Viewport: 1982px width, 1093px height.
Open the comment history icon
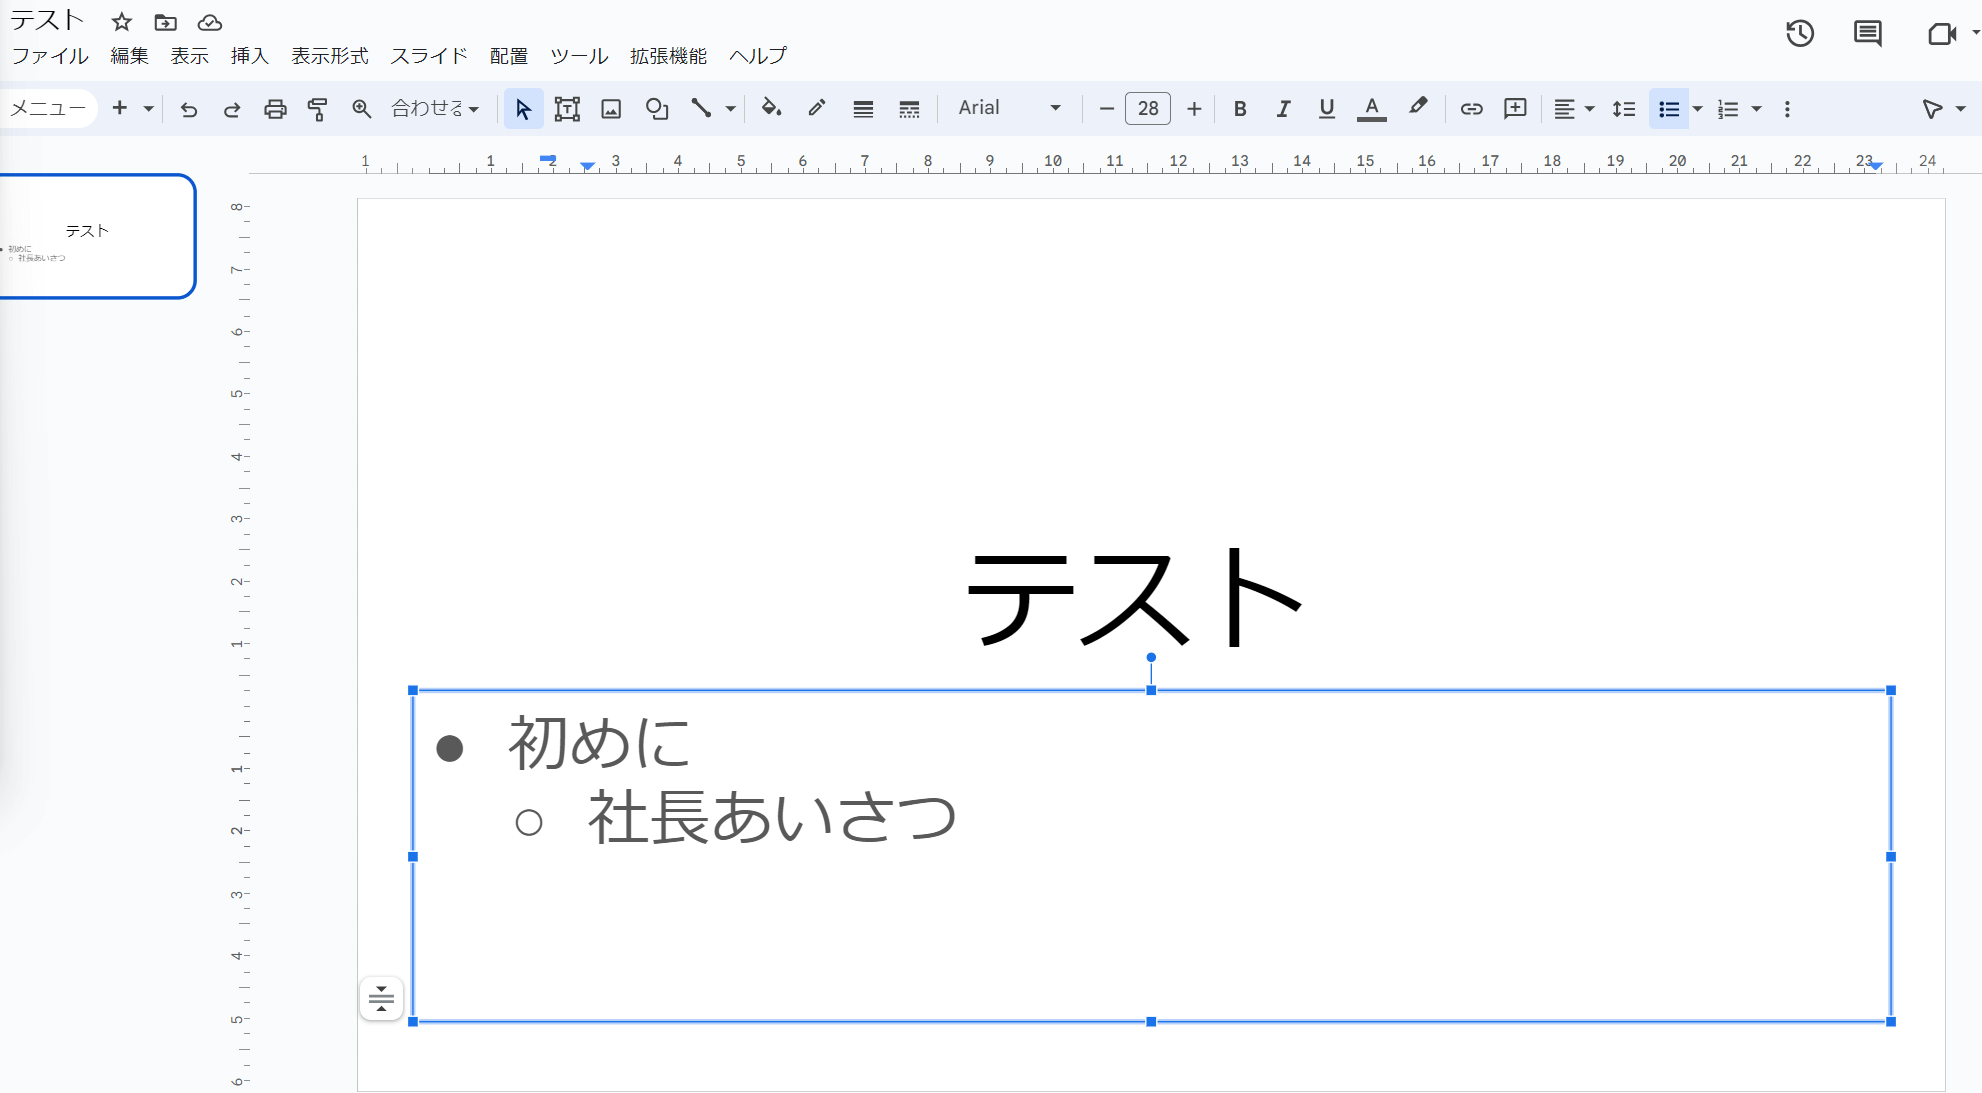[1867, 34]
